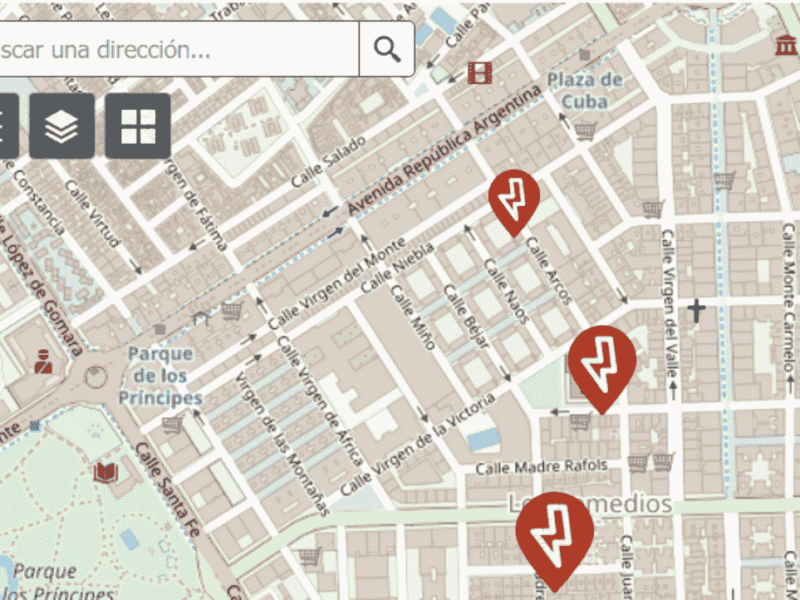Click the police officer icon near the roundabout
800x600 pixels.
[43, 361]
